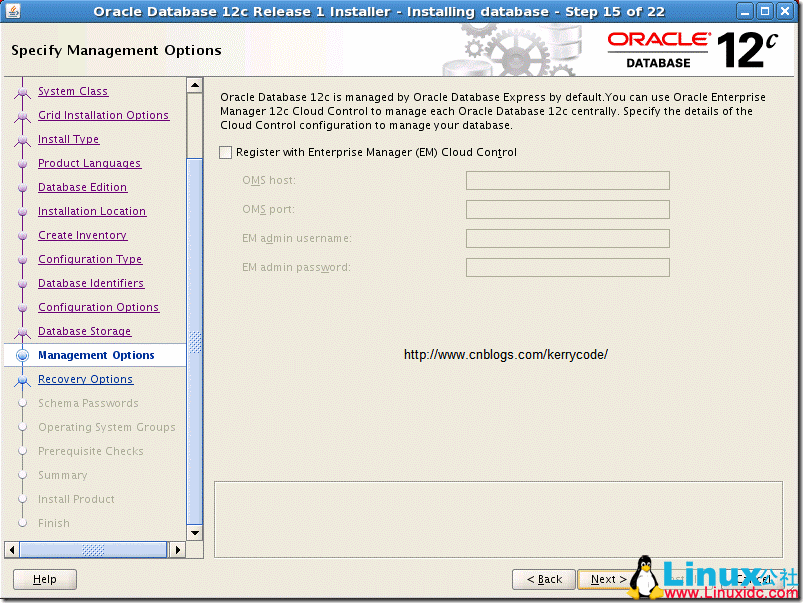This screenshot has width=803, height=603.
Task: Click the completed arrow icon beside Database Storage
Action: pos(20,331)
